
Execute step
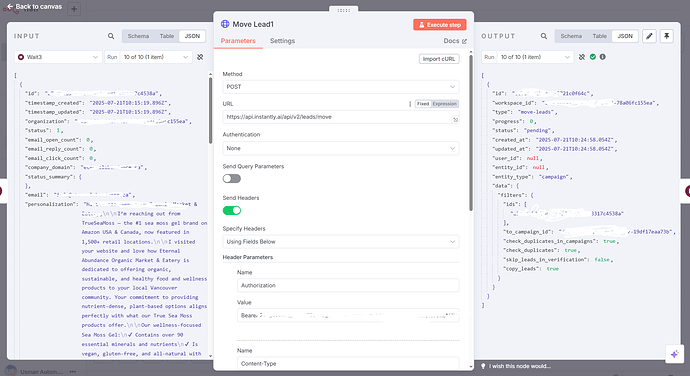[x=440, y=25]
